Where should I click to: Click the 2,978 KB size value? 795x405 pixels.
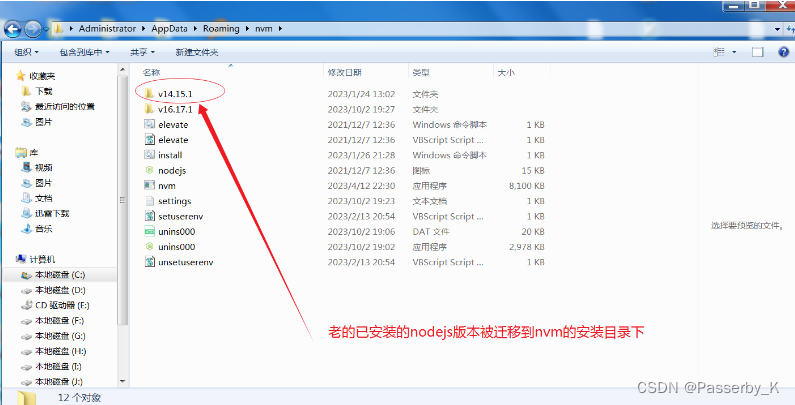click(527, 246)
